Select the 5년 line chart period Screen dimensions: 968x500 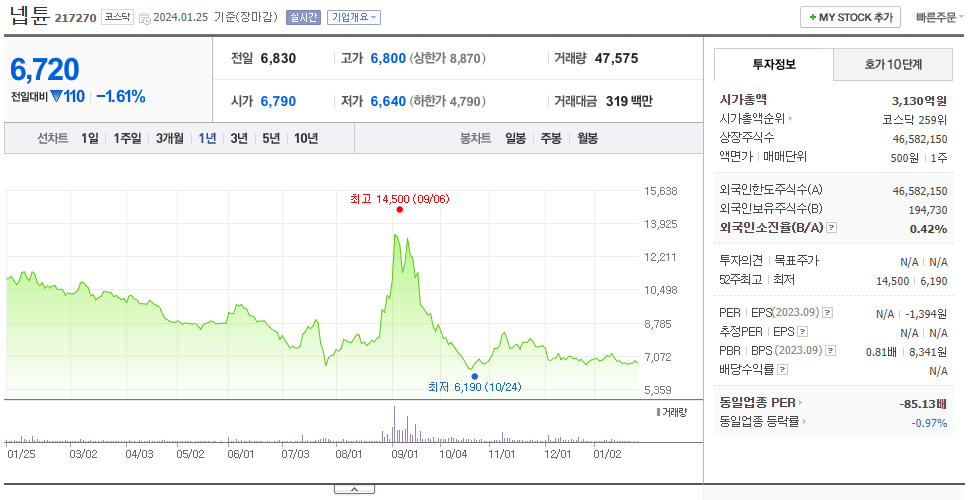click(x=271, y=138)
